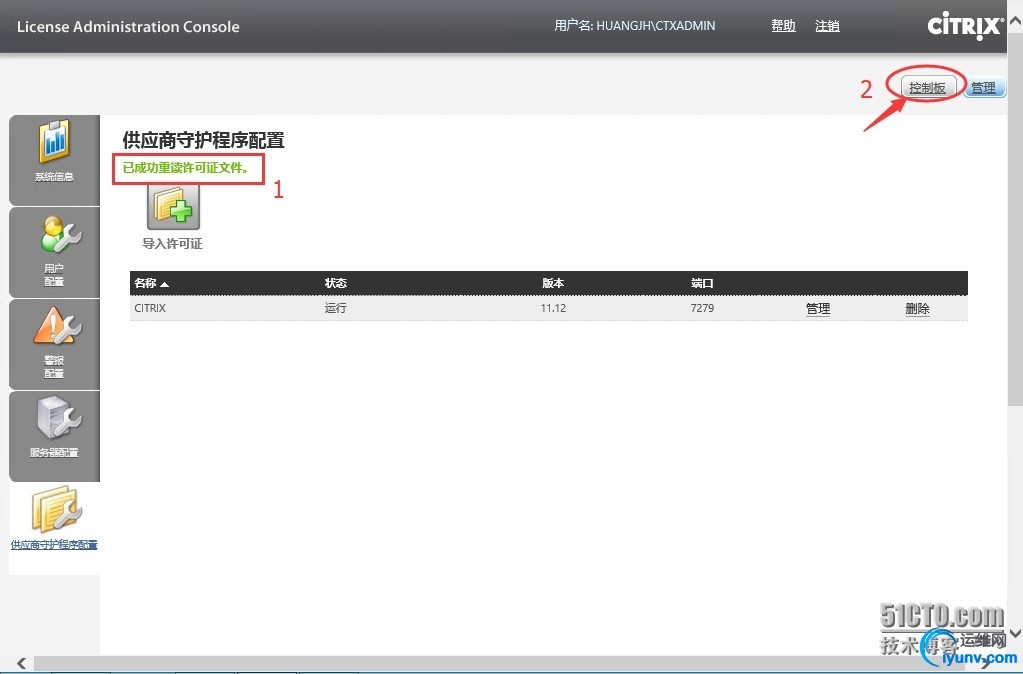This screenshot has height=674, width=1023.
Task: Open the User Configuration sidebar icon
Action: pyautogui.click(x=59, y=234)
